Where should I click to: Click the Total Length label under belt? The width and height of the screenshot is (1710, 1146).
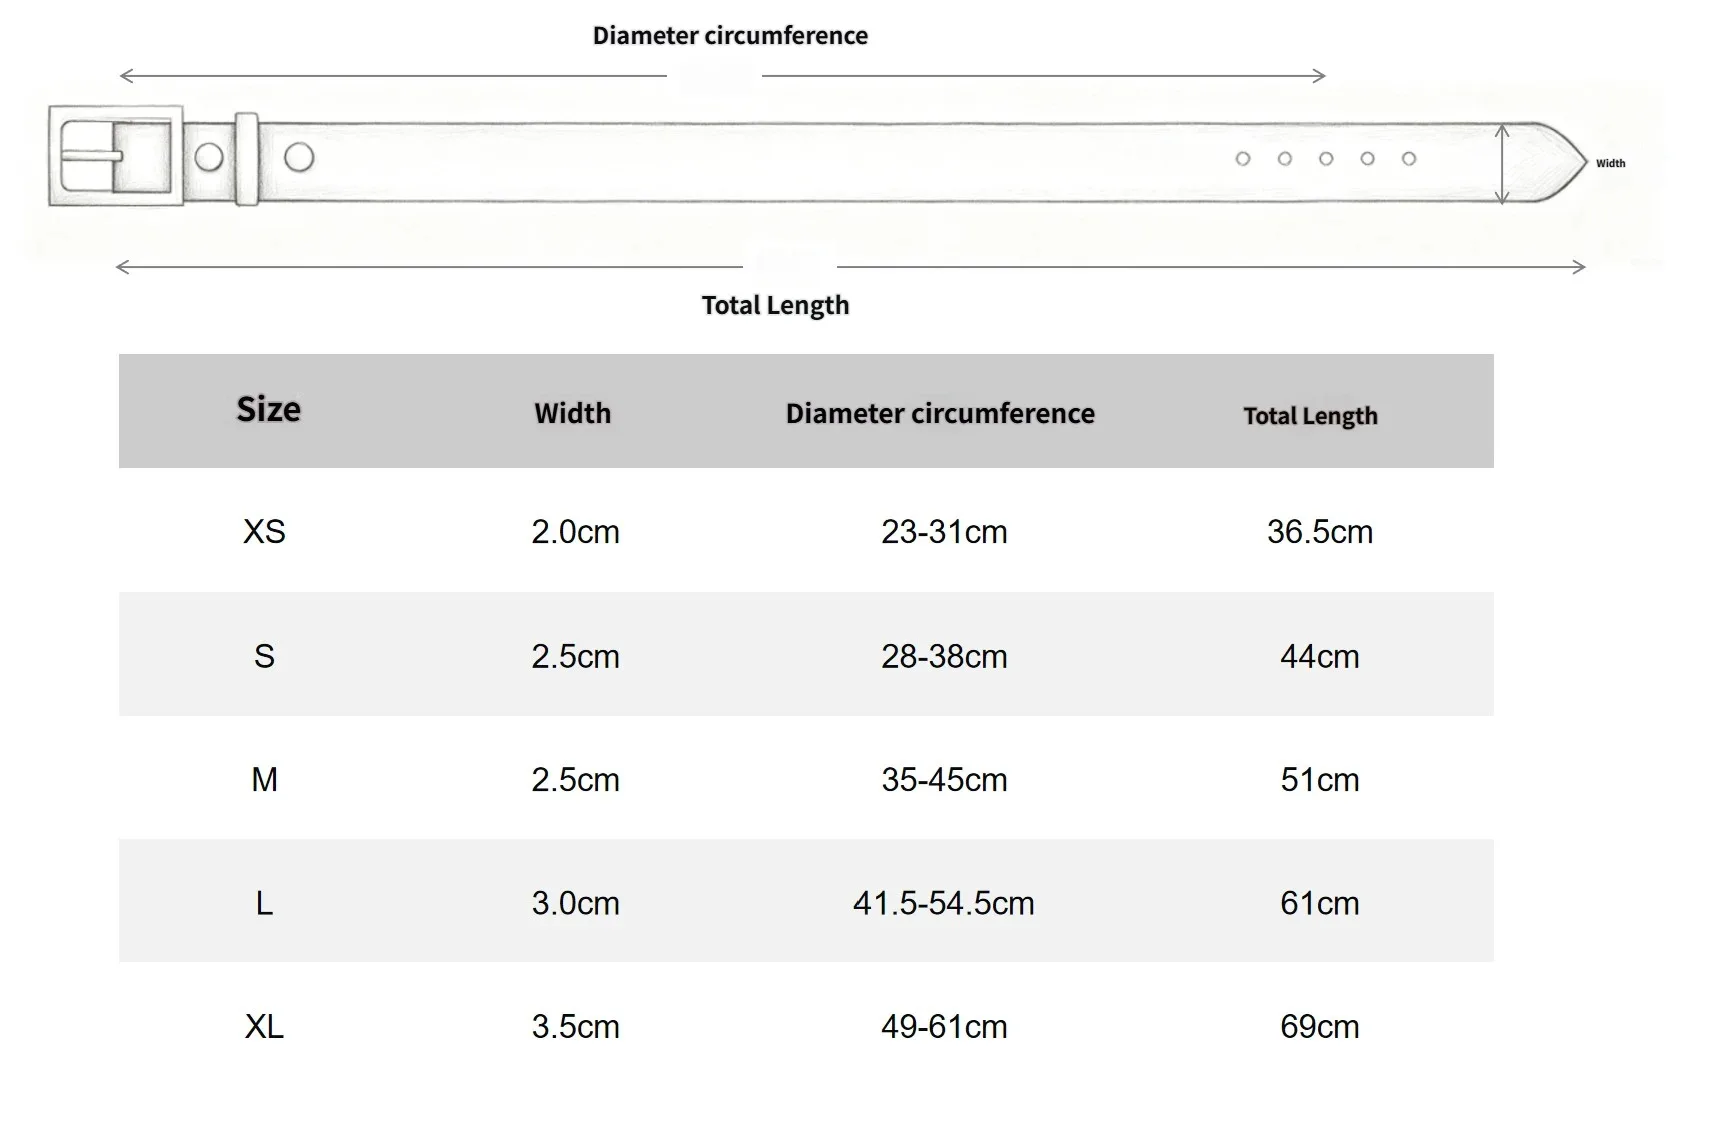[x=775, y=305]
